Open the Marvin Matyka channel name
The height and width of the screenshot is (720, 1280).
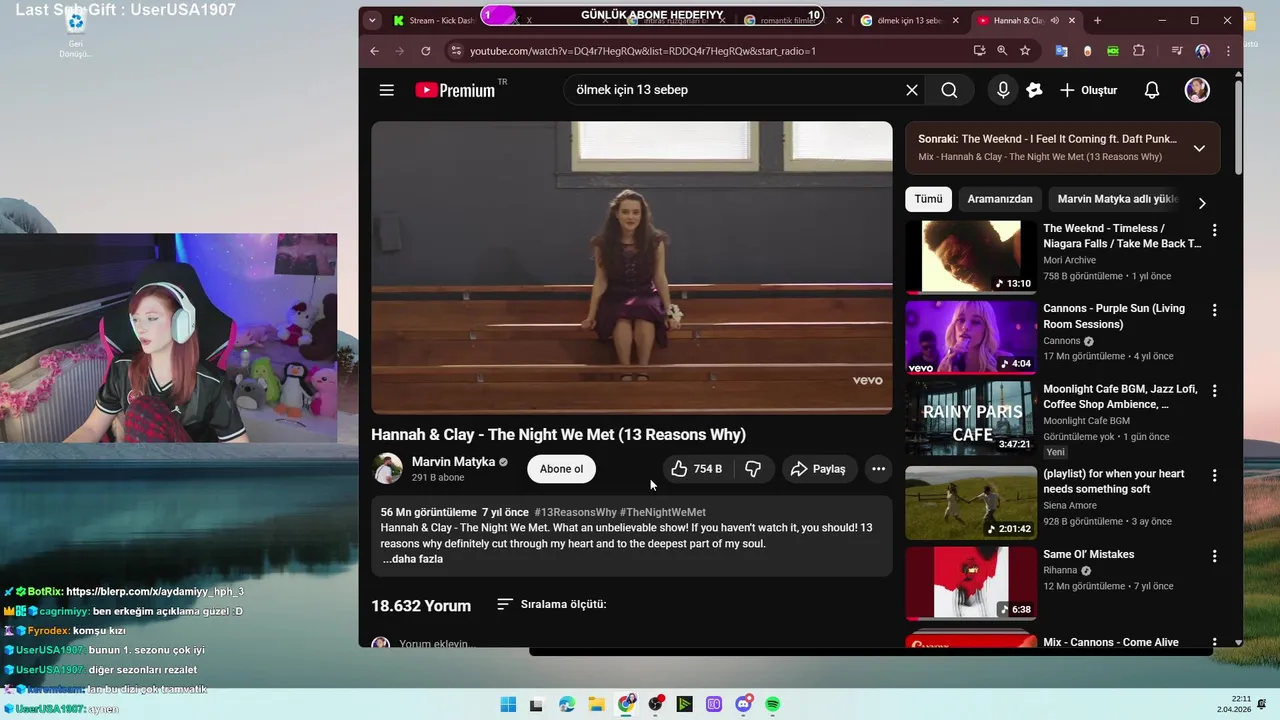[x=453, y=462]
